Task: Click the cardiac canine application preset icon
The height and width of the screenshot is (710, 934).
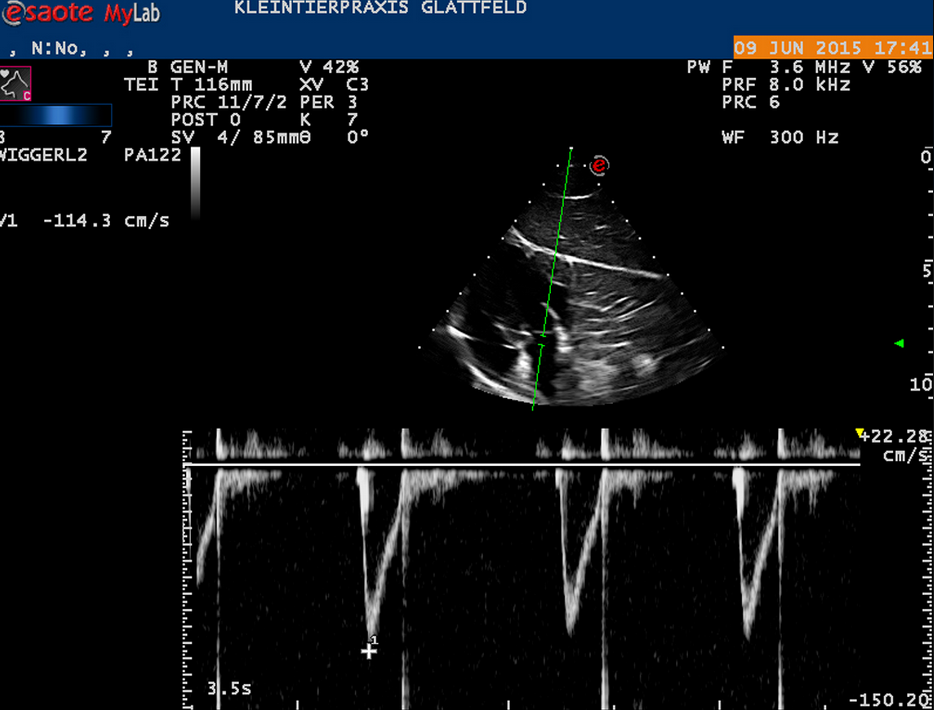Action: 15,83
